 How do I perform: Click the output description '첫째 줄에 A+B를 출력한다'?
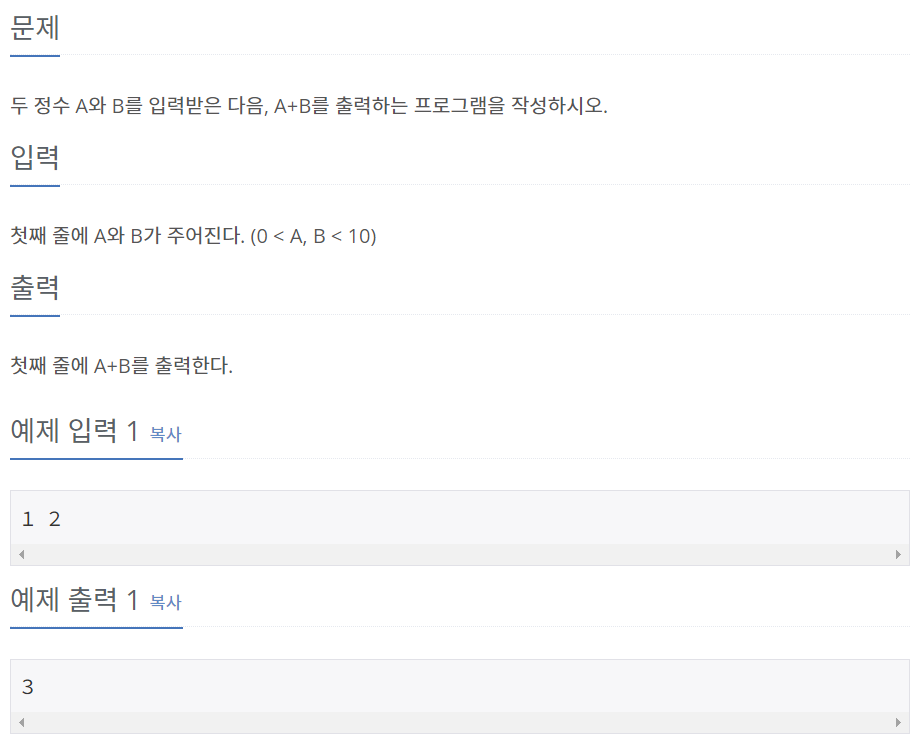(x=122, y=366)
